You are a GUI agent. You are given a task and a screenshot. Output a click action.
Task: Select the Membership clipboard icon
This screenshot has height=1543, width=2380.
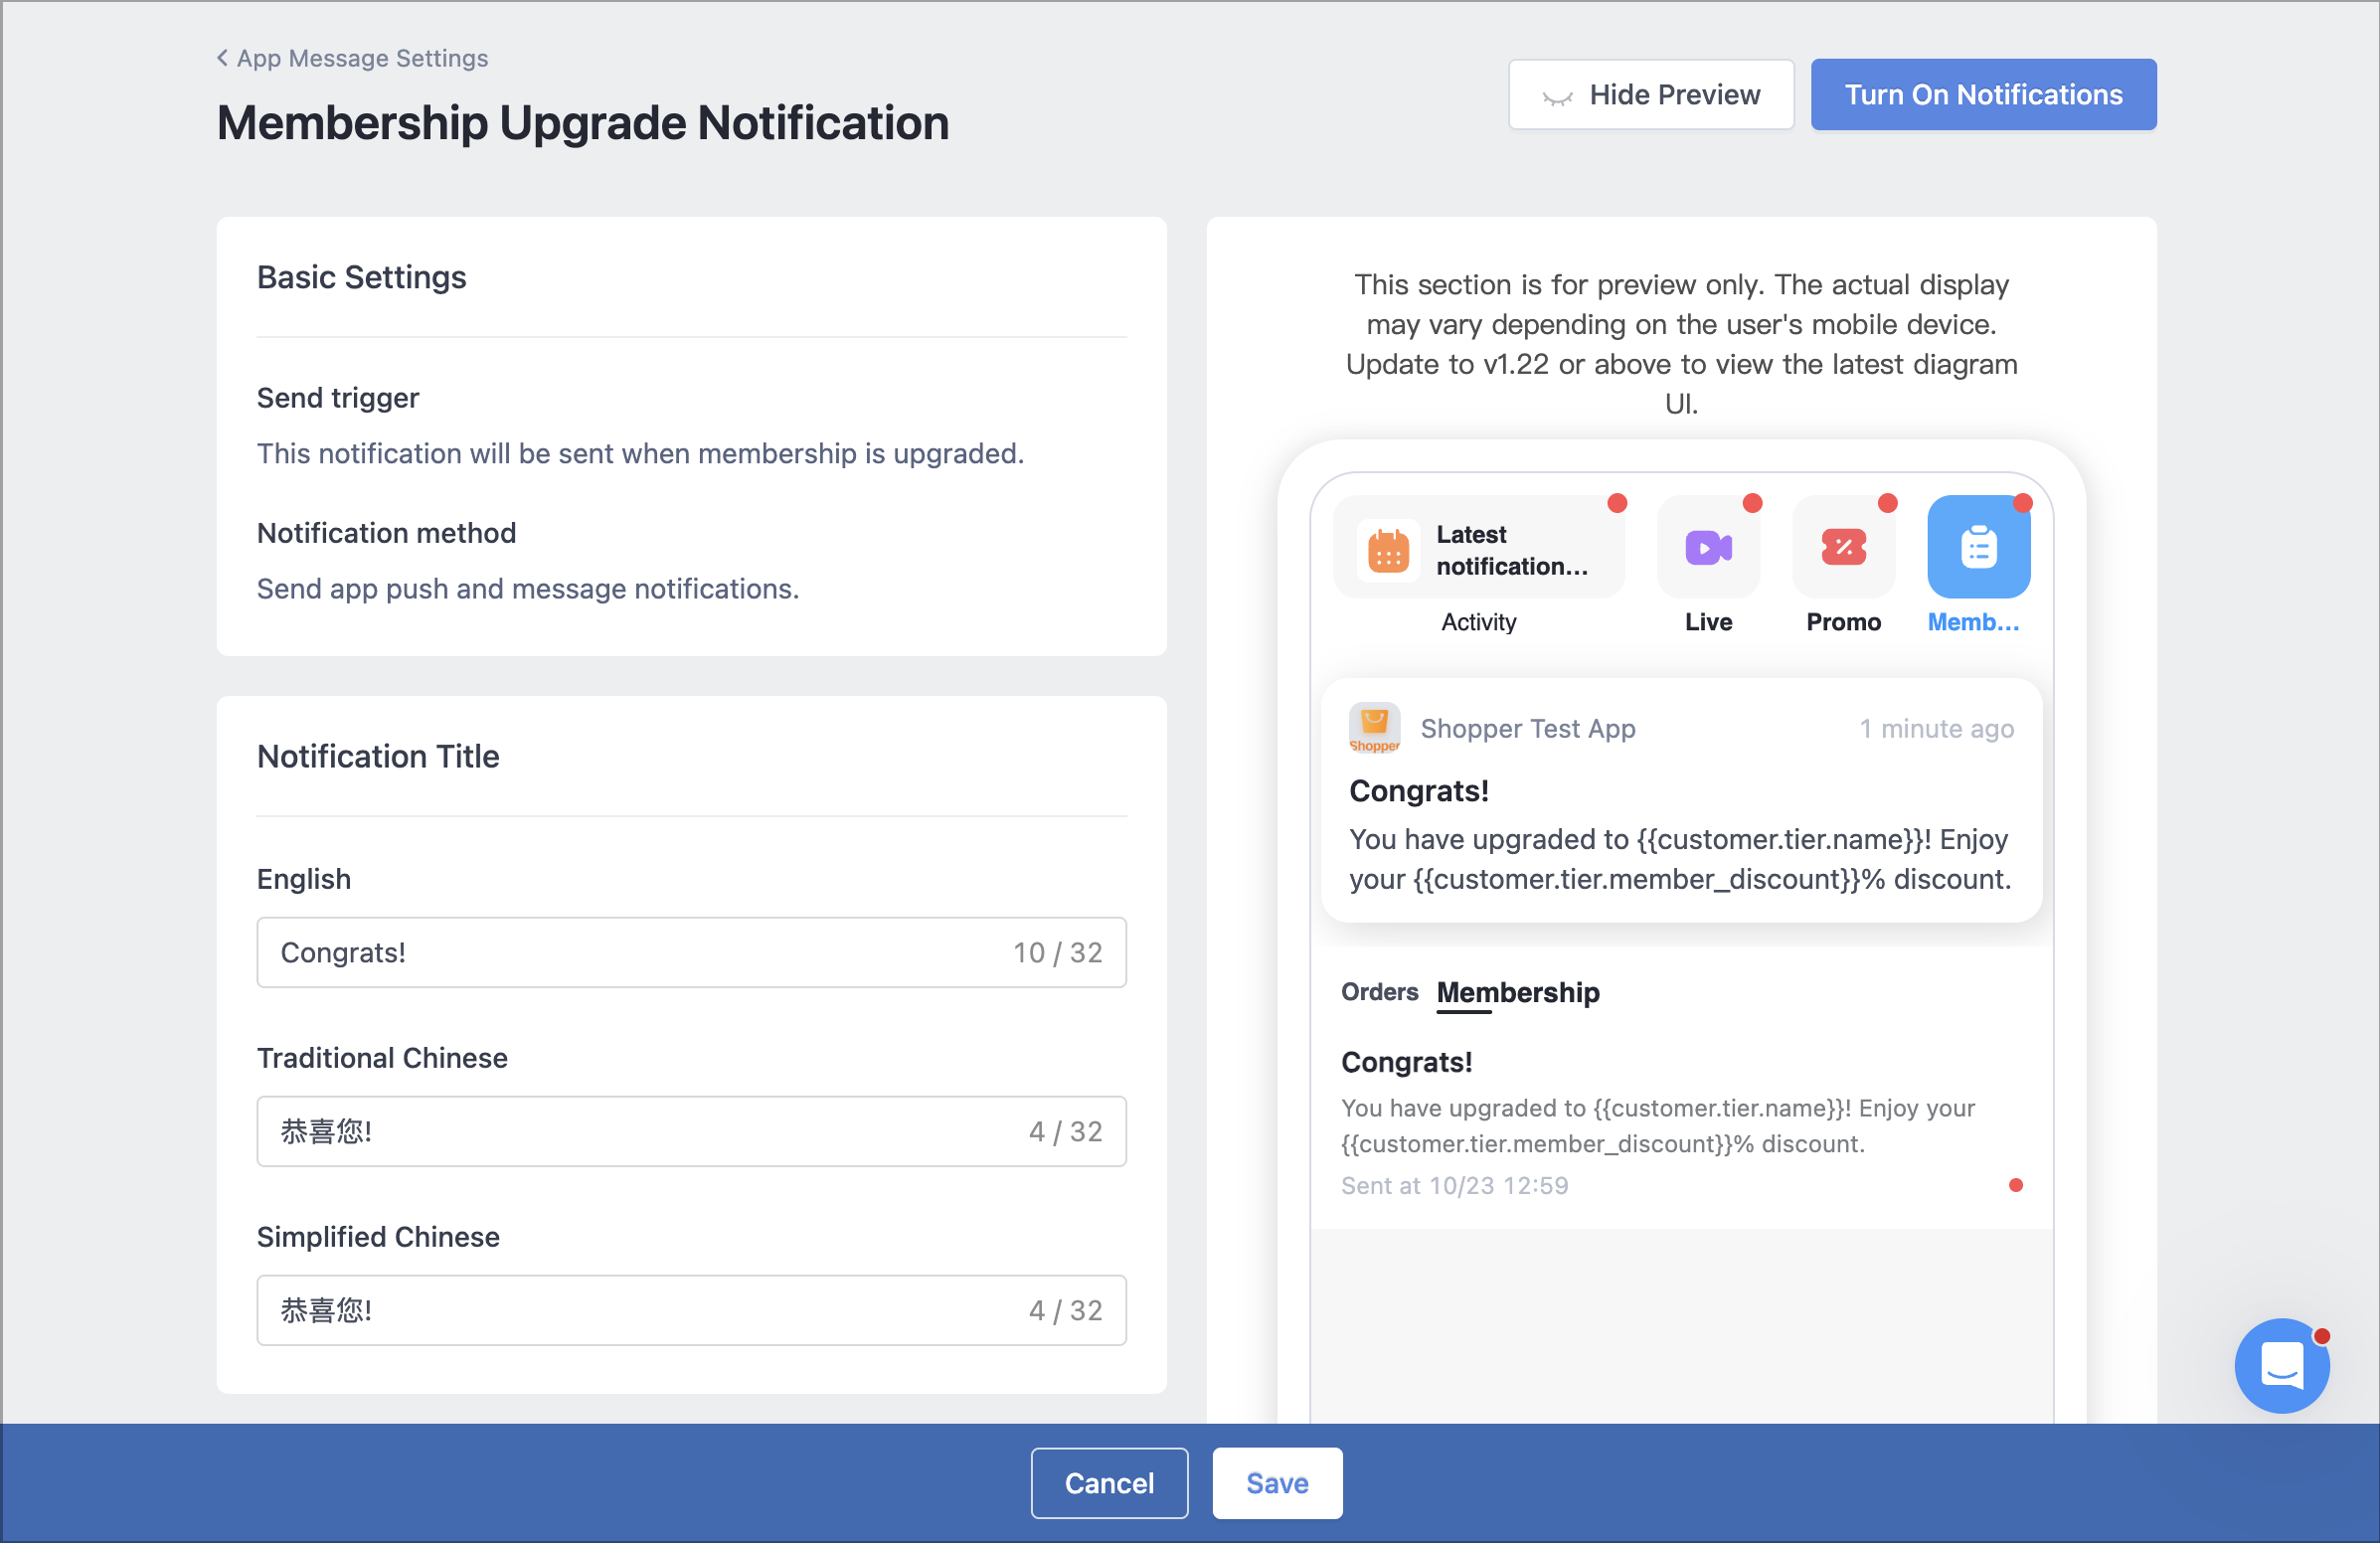(x=1978, y=547)
